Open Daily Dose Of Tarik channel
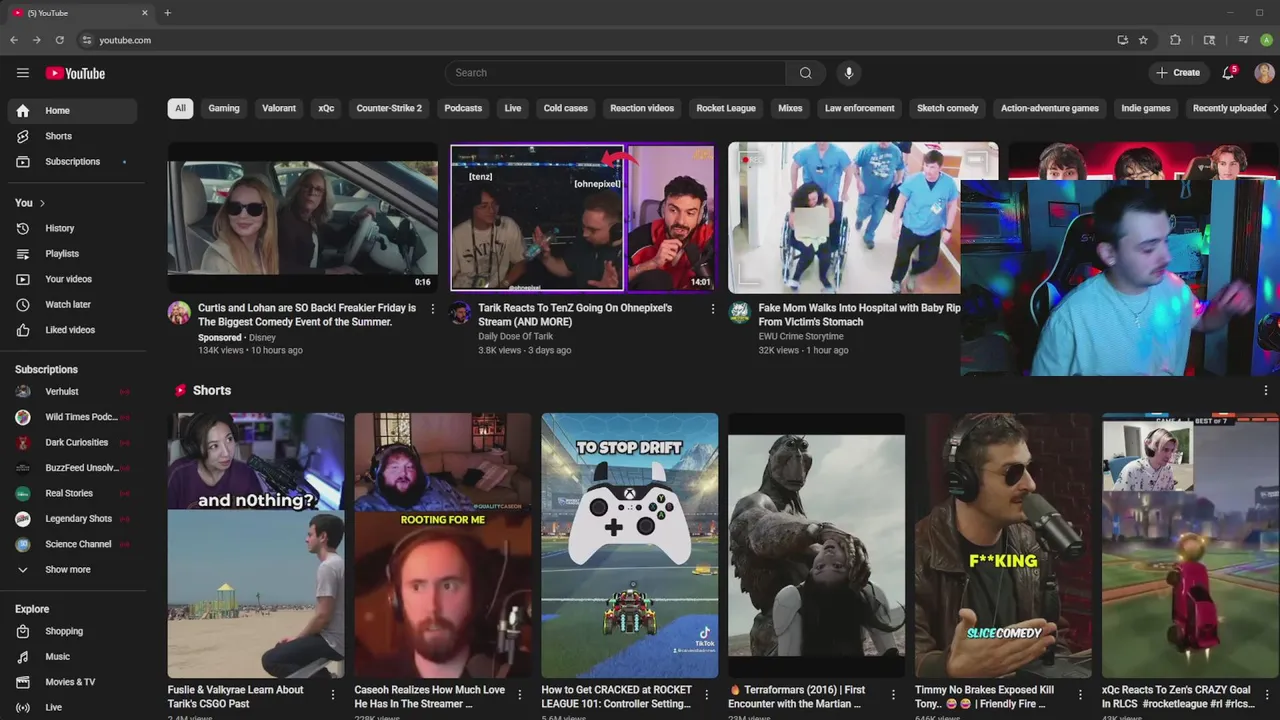 pyautogui.click(x=515, y=337)
